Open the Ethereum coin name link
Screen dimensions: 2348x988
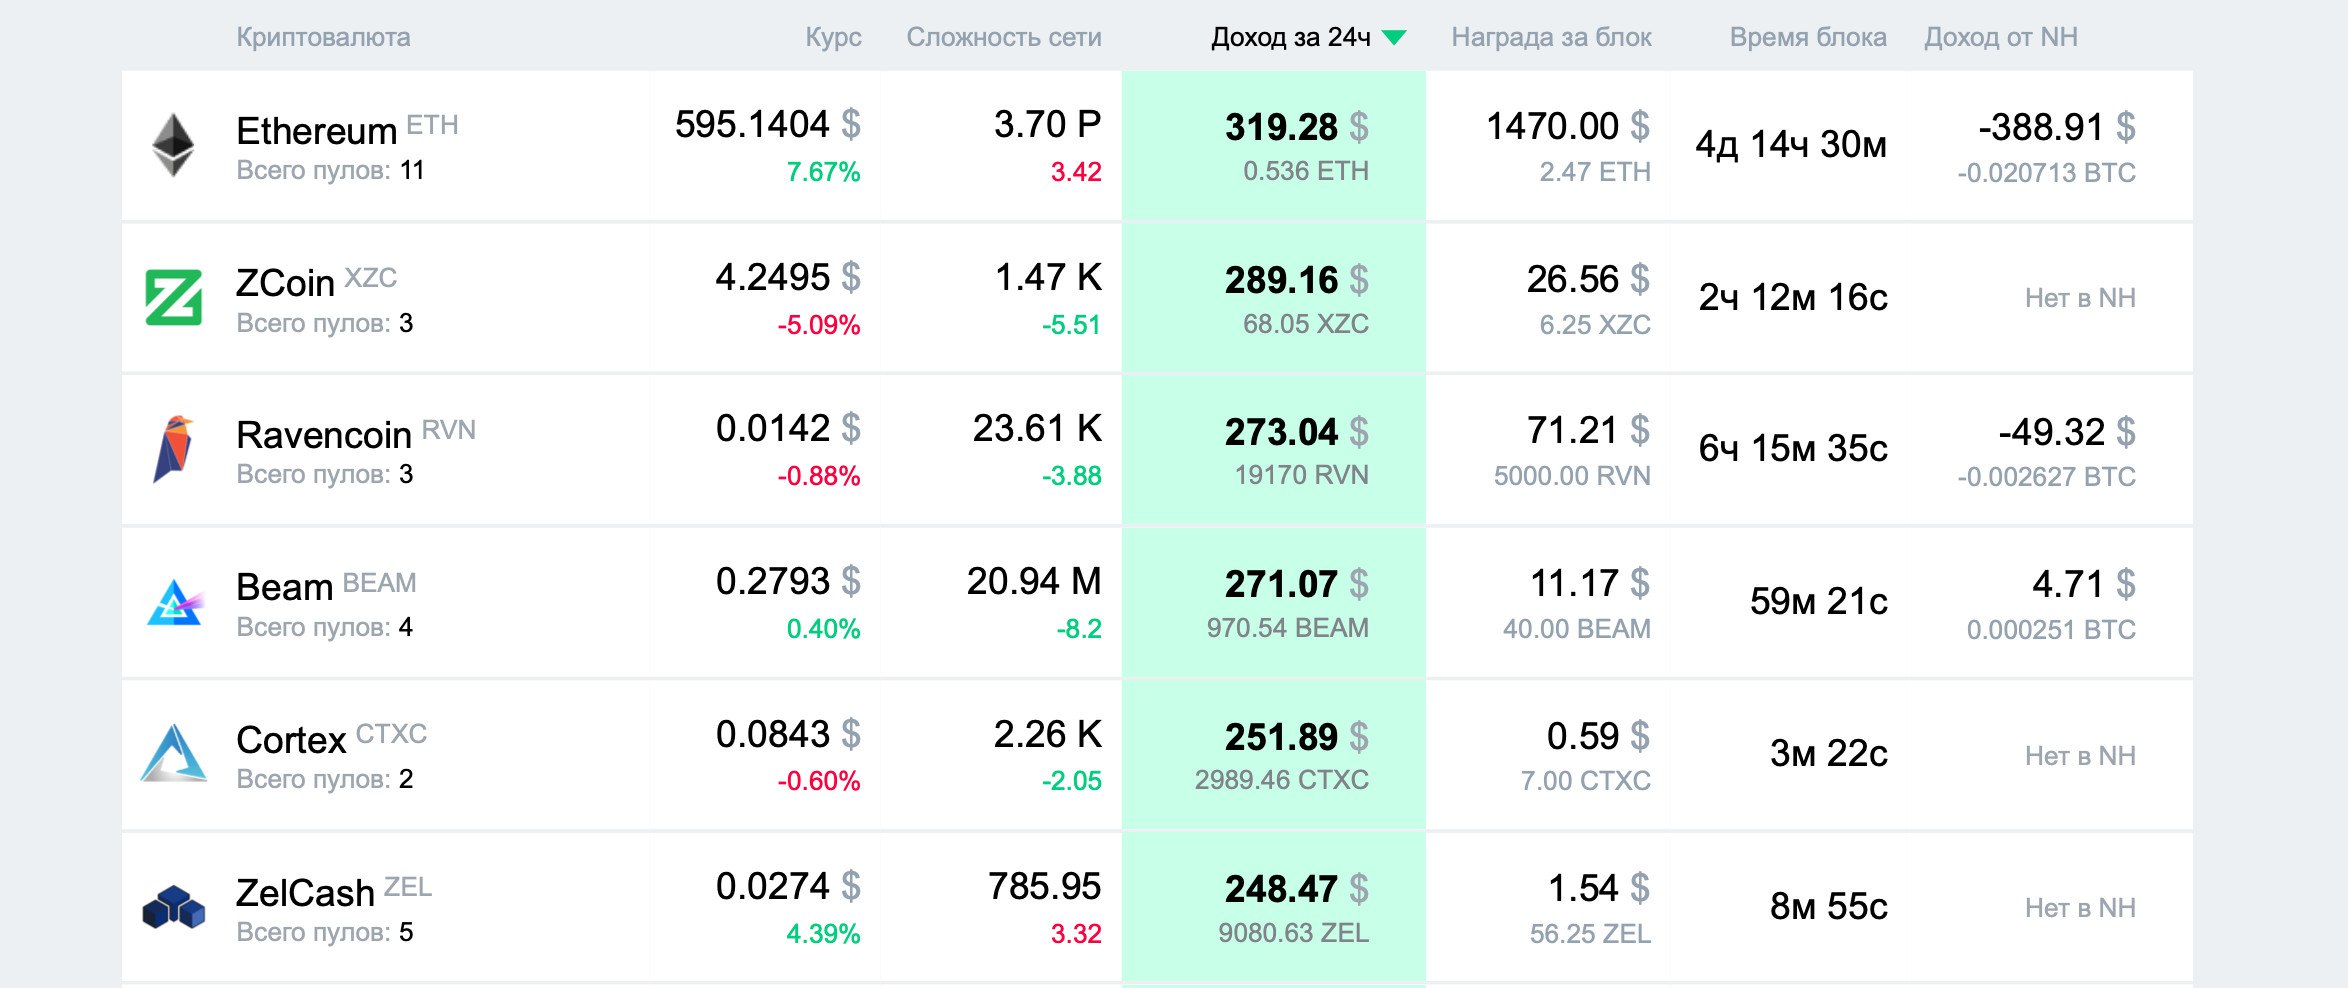pos(317,131)
